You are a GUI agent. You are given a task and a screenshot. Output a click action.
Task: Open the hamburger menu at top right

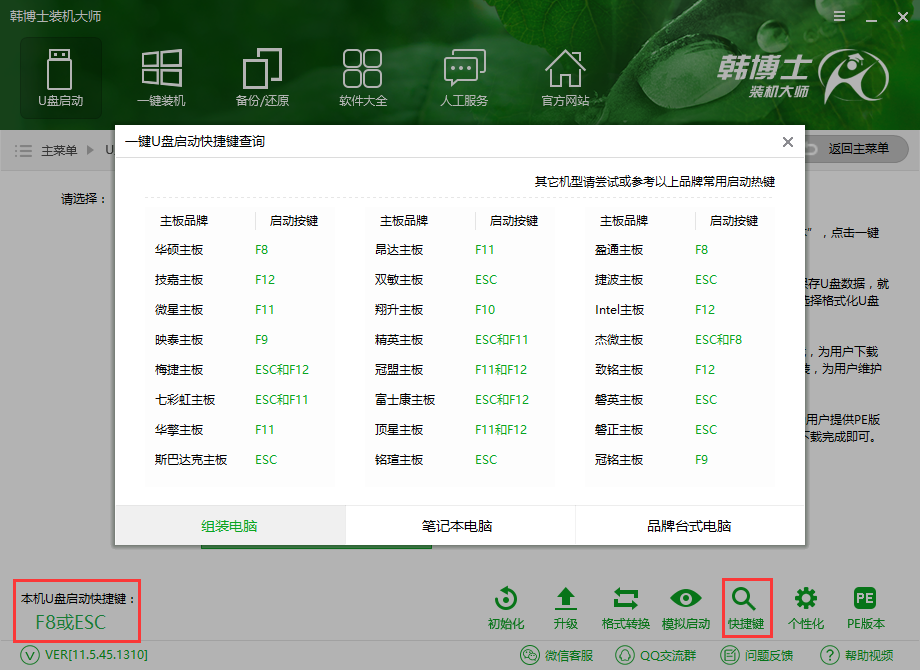click(839, 16)
